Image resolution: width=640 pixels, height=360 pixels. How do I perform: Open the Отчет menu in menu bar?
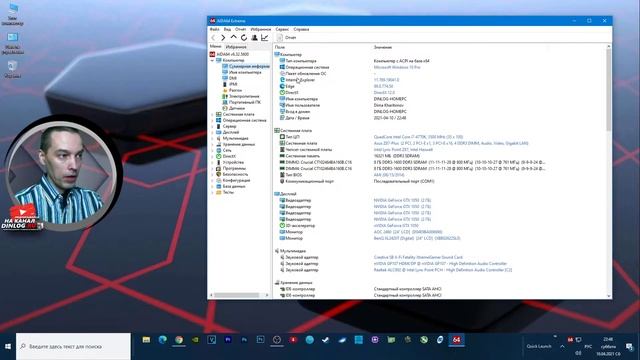[240, 29]
